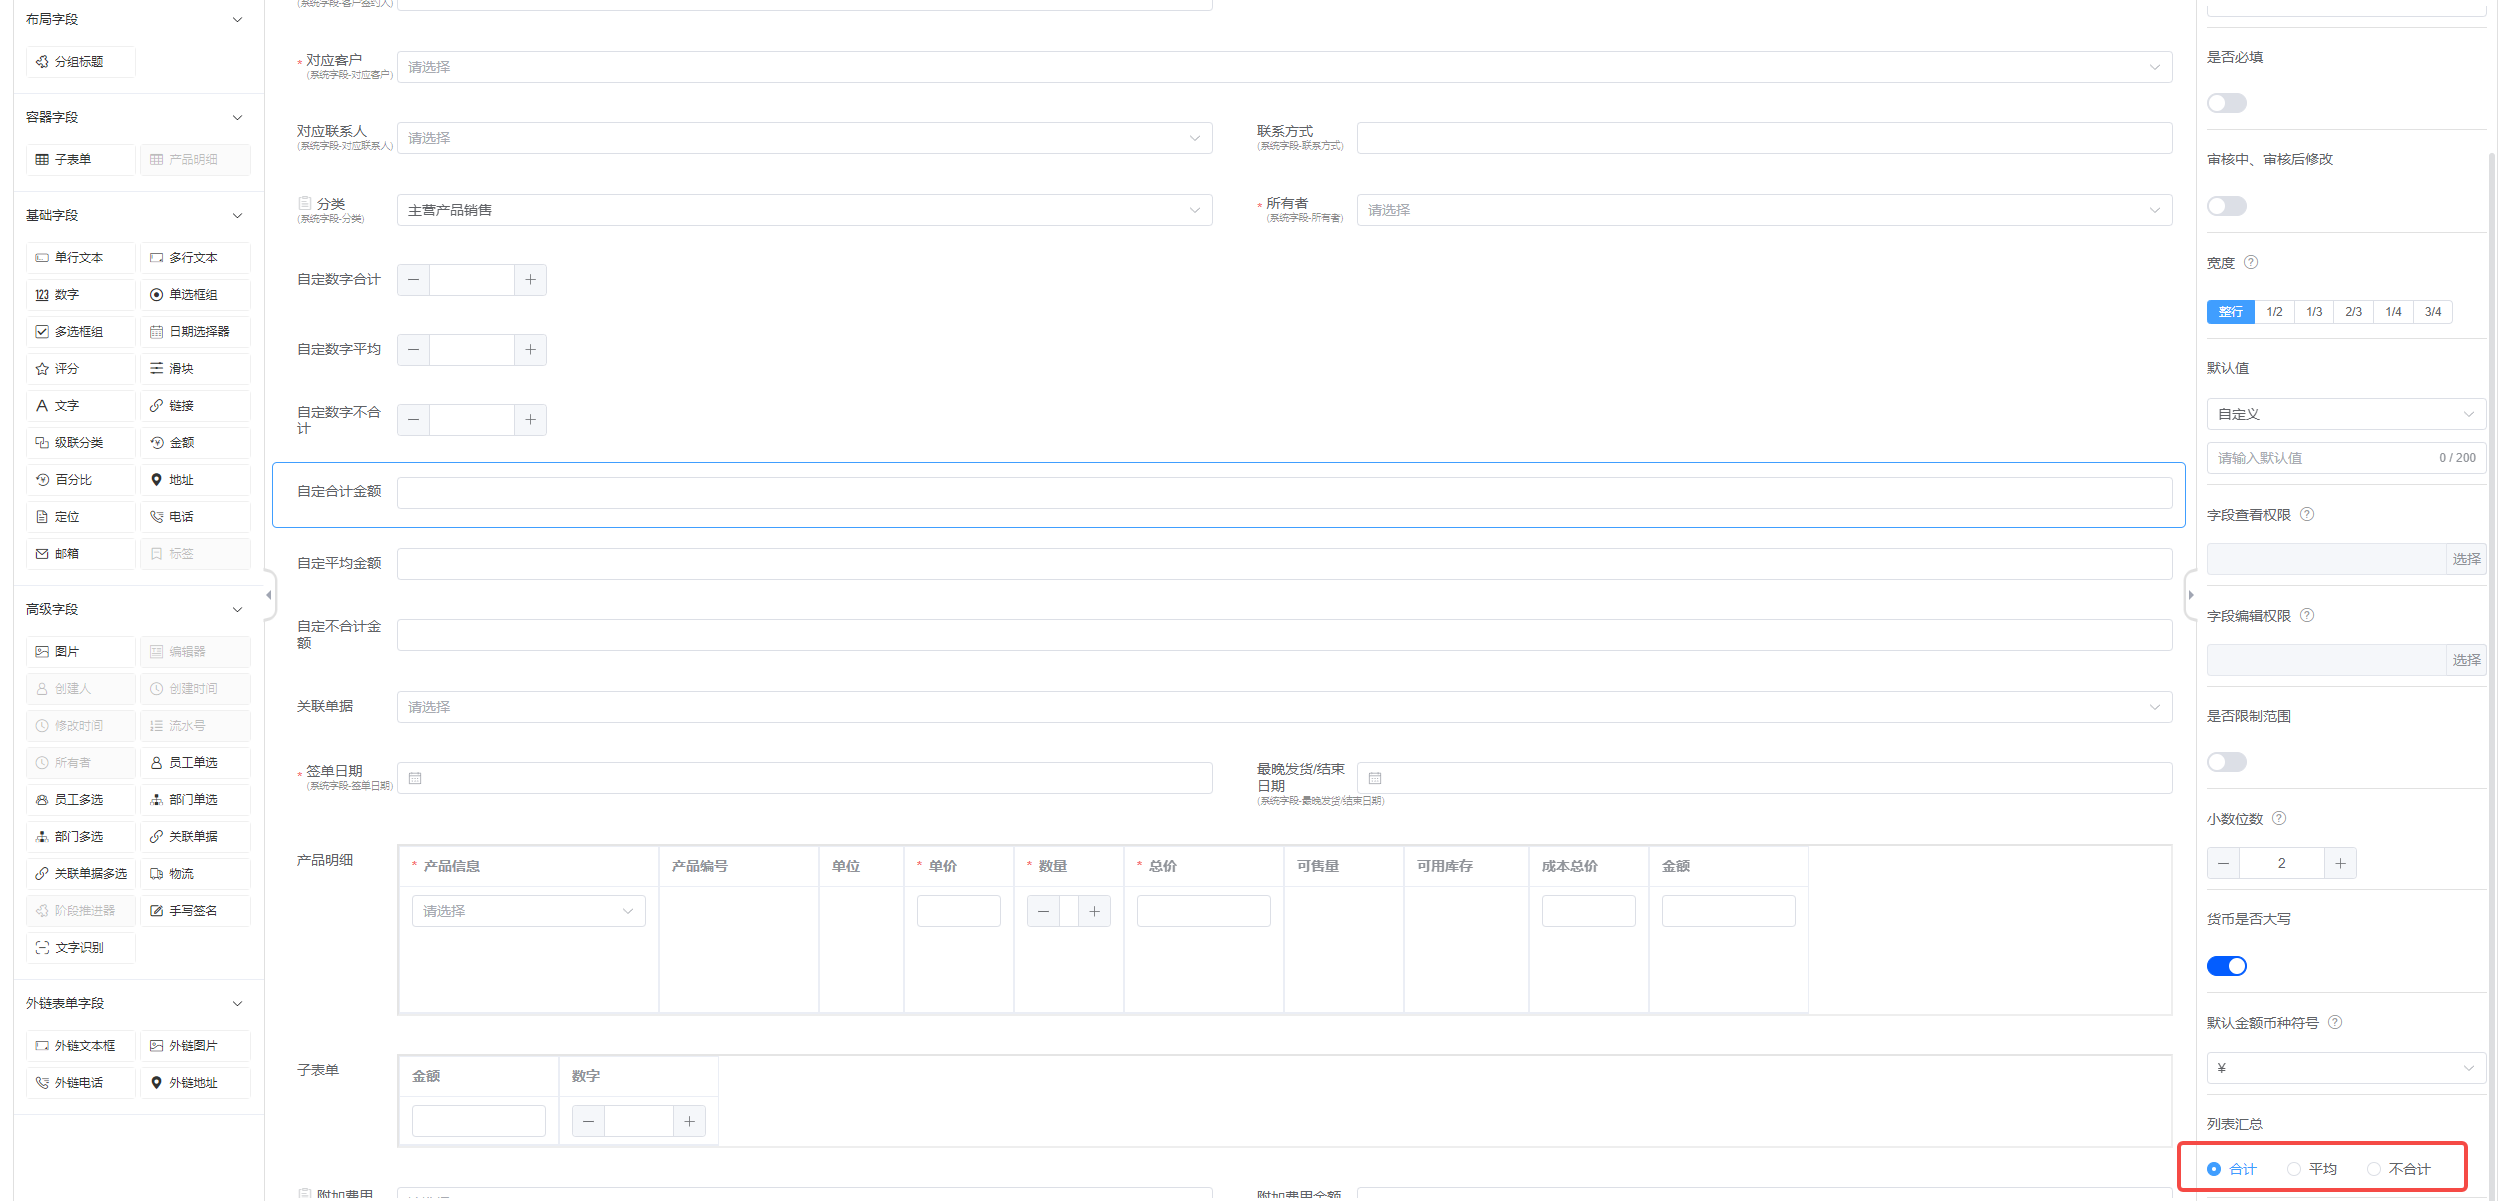Add a 子表单 container field

point(80,160)
